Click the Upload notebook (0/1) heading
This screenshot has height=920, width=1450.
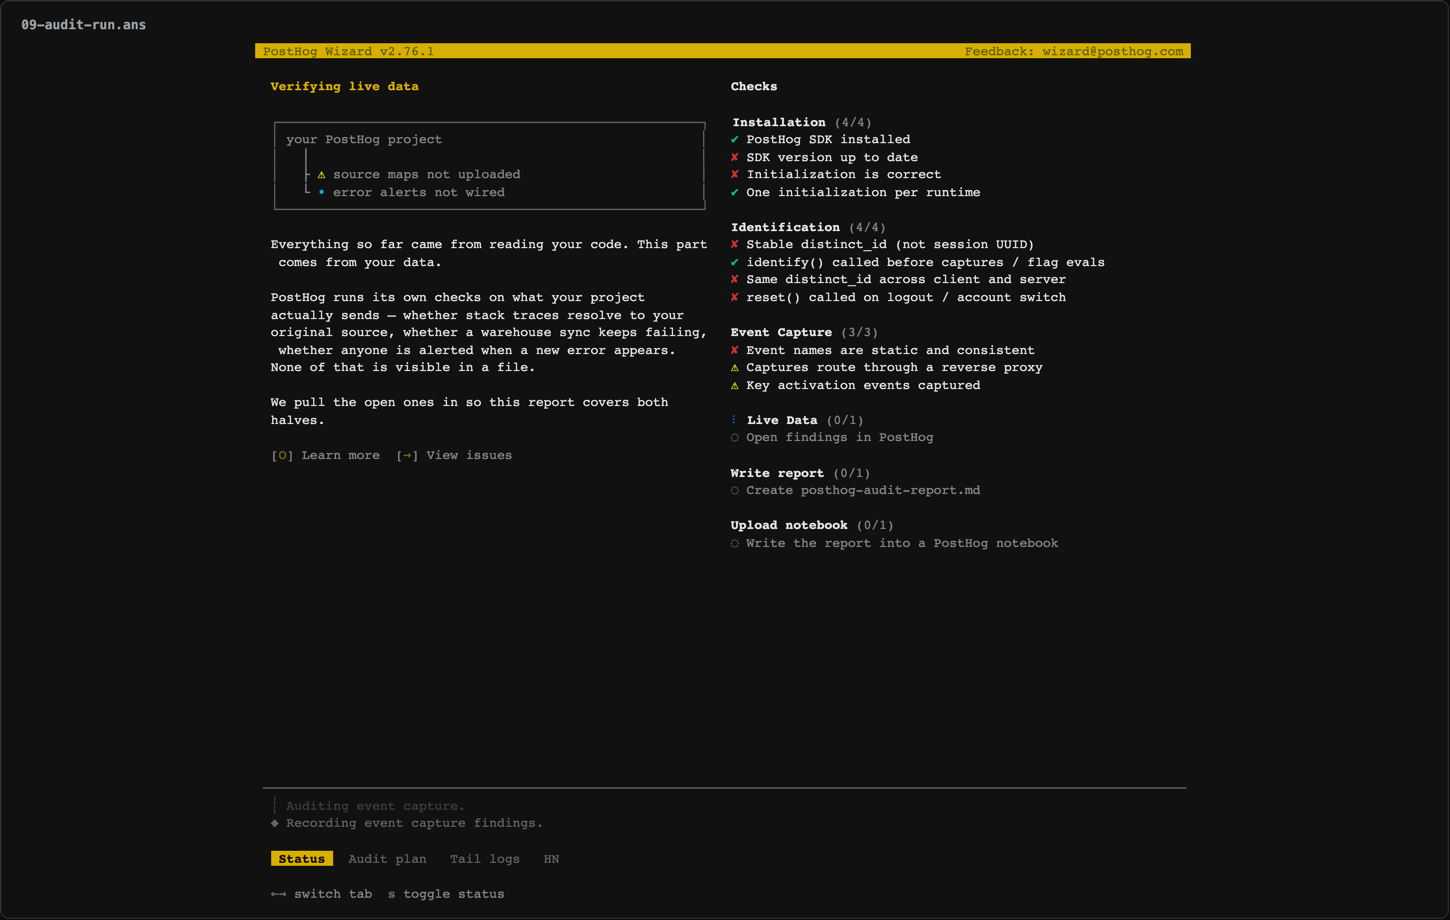coord(812,525)
